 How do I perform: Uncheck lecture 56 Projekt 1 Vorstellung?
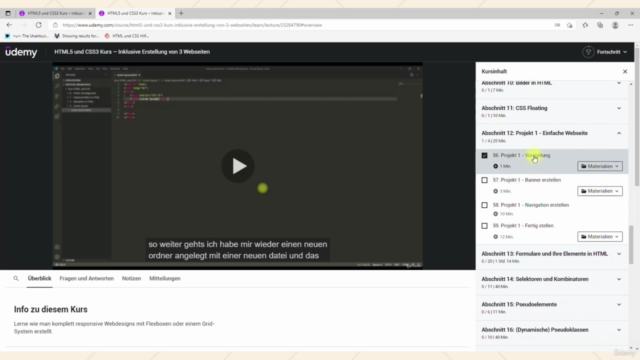coord(484,156)
